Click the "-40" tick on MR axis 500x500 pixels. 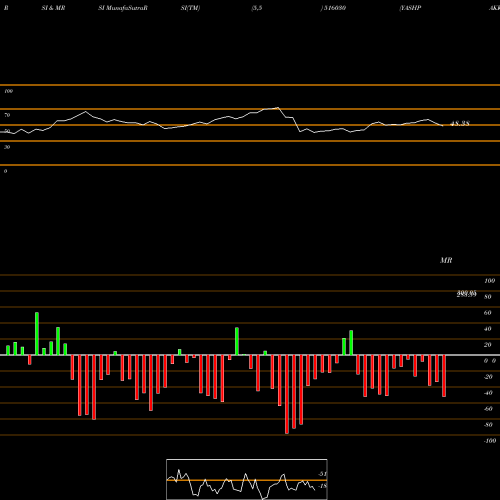pos(488,393)
